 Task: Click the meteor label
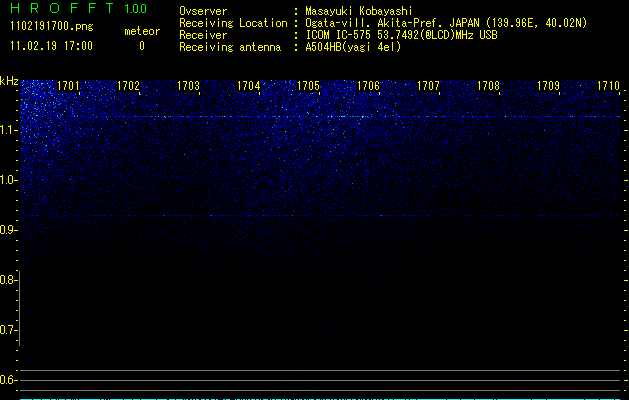[x=142, y=31]
